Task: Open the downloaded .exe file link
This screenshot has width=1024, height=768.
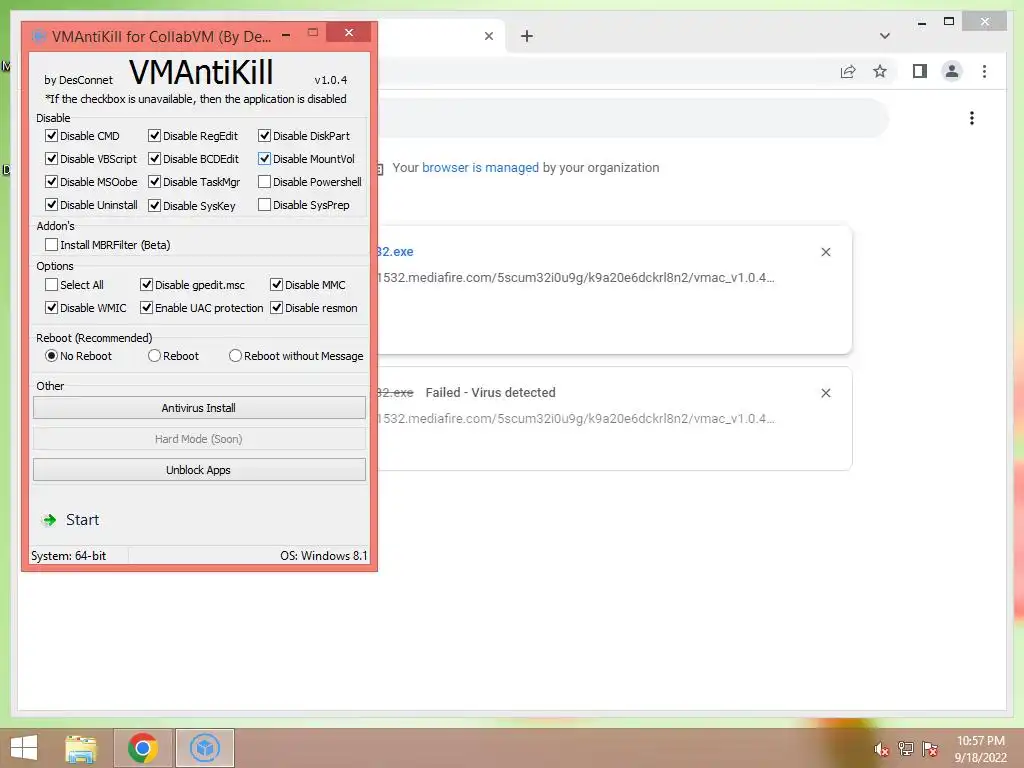Action: (395, 251)
